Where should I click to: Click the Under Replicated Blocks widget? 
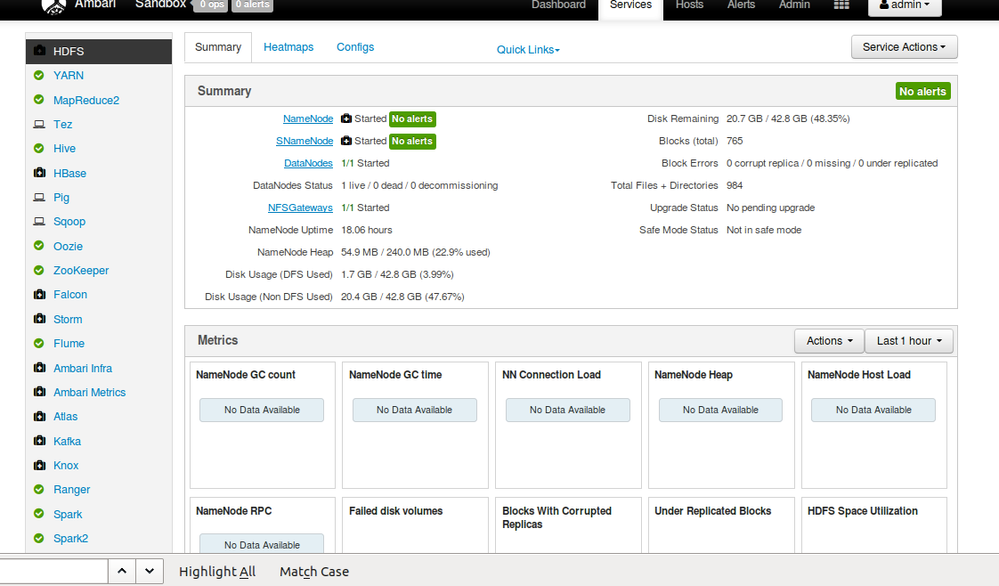(x=721, y=525)
